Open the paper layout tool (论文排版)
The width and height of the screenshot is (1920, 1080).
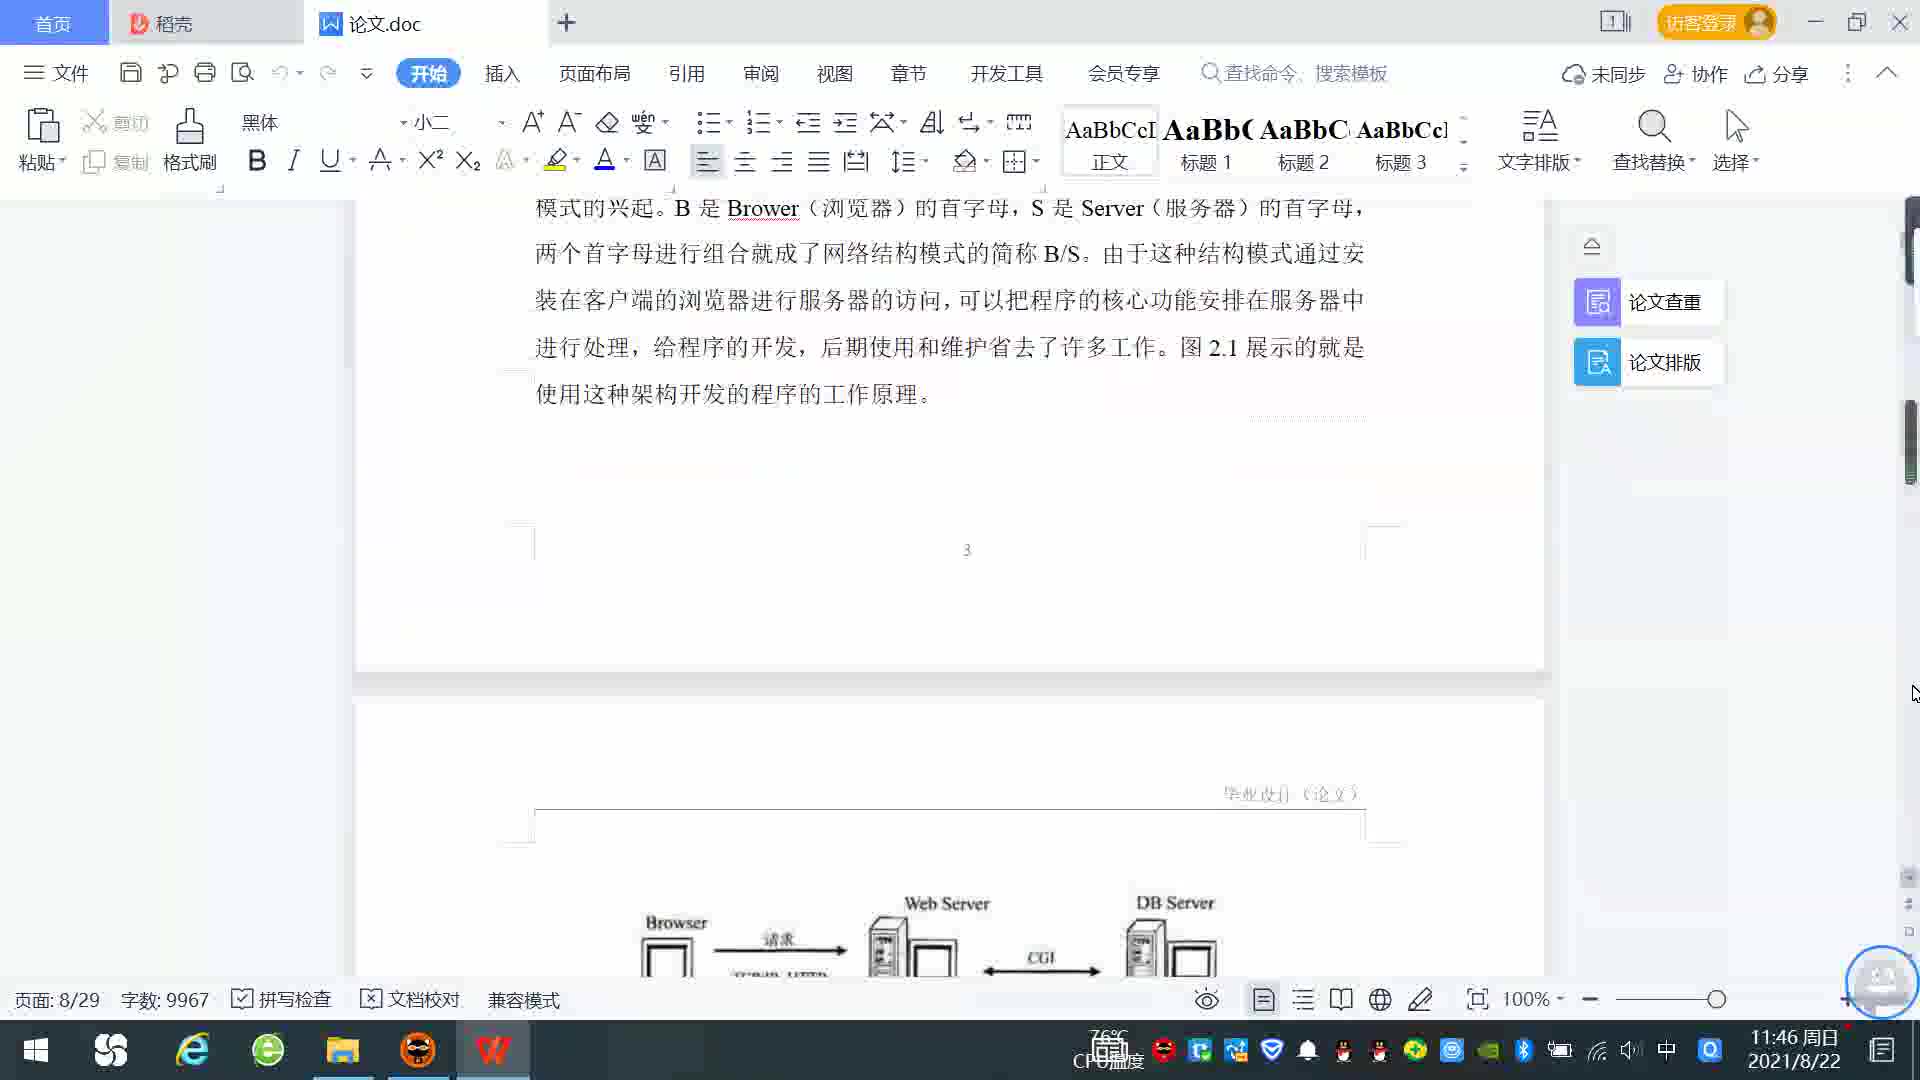[1648, 362]
